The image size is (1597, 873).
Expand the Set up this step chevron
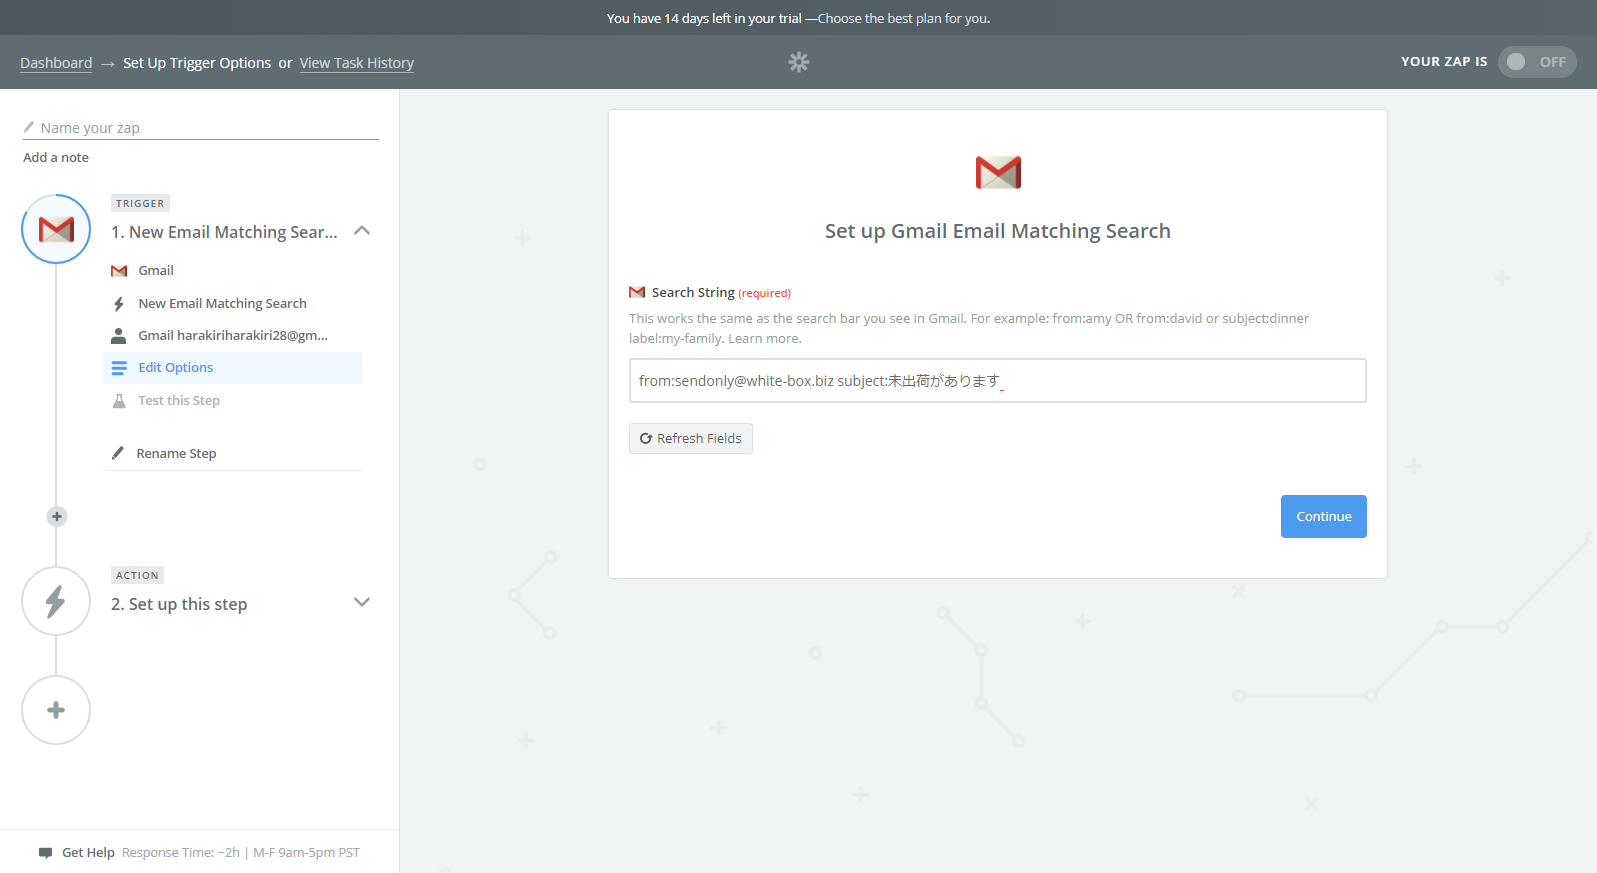(362, 602)
